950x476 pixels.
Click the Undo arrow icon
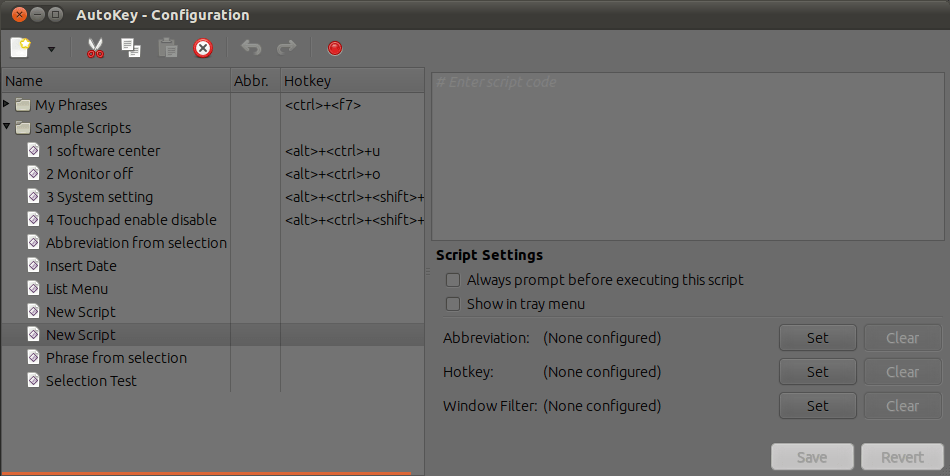pyautogui.click(x=251, y=47)
